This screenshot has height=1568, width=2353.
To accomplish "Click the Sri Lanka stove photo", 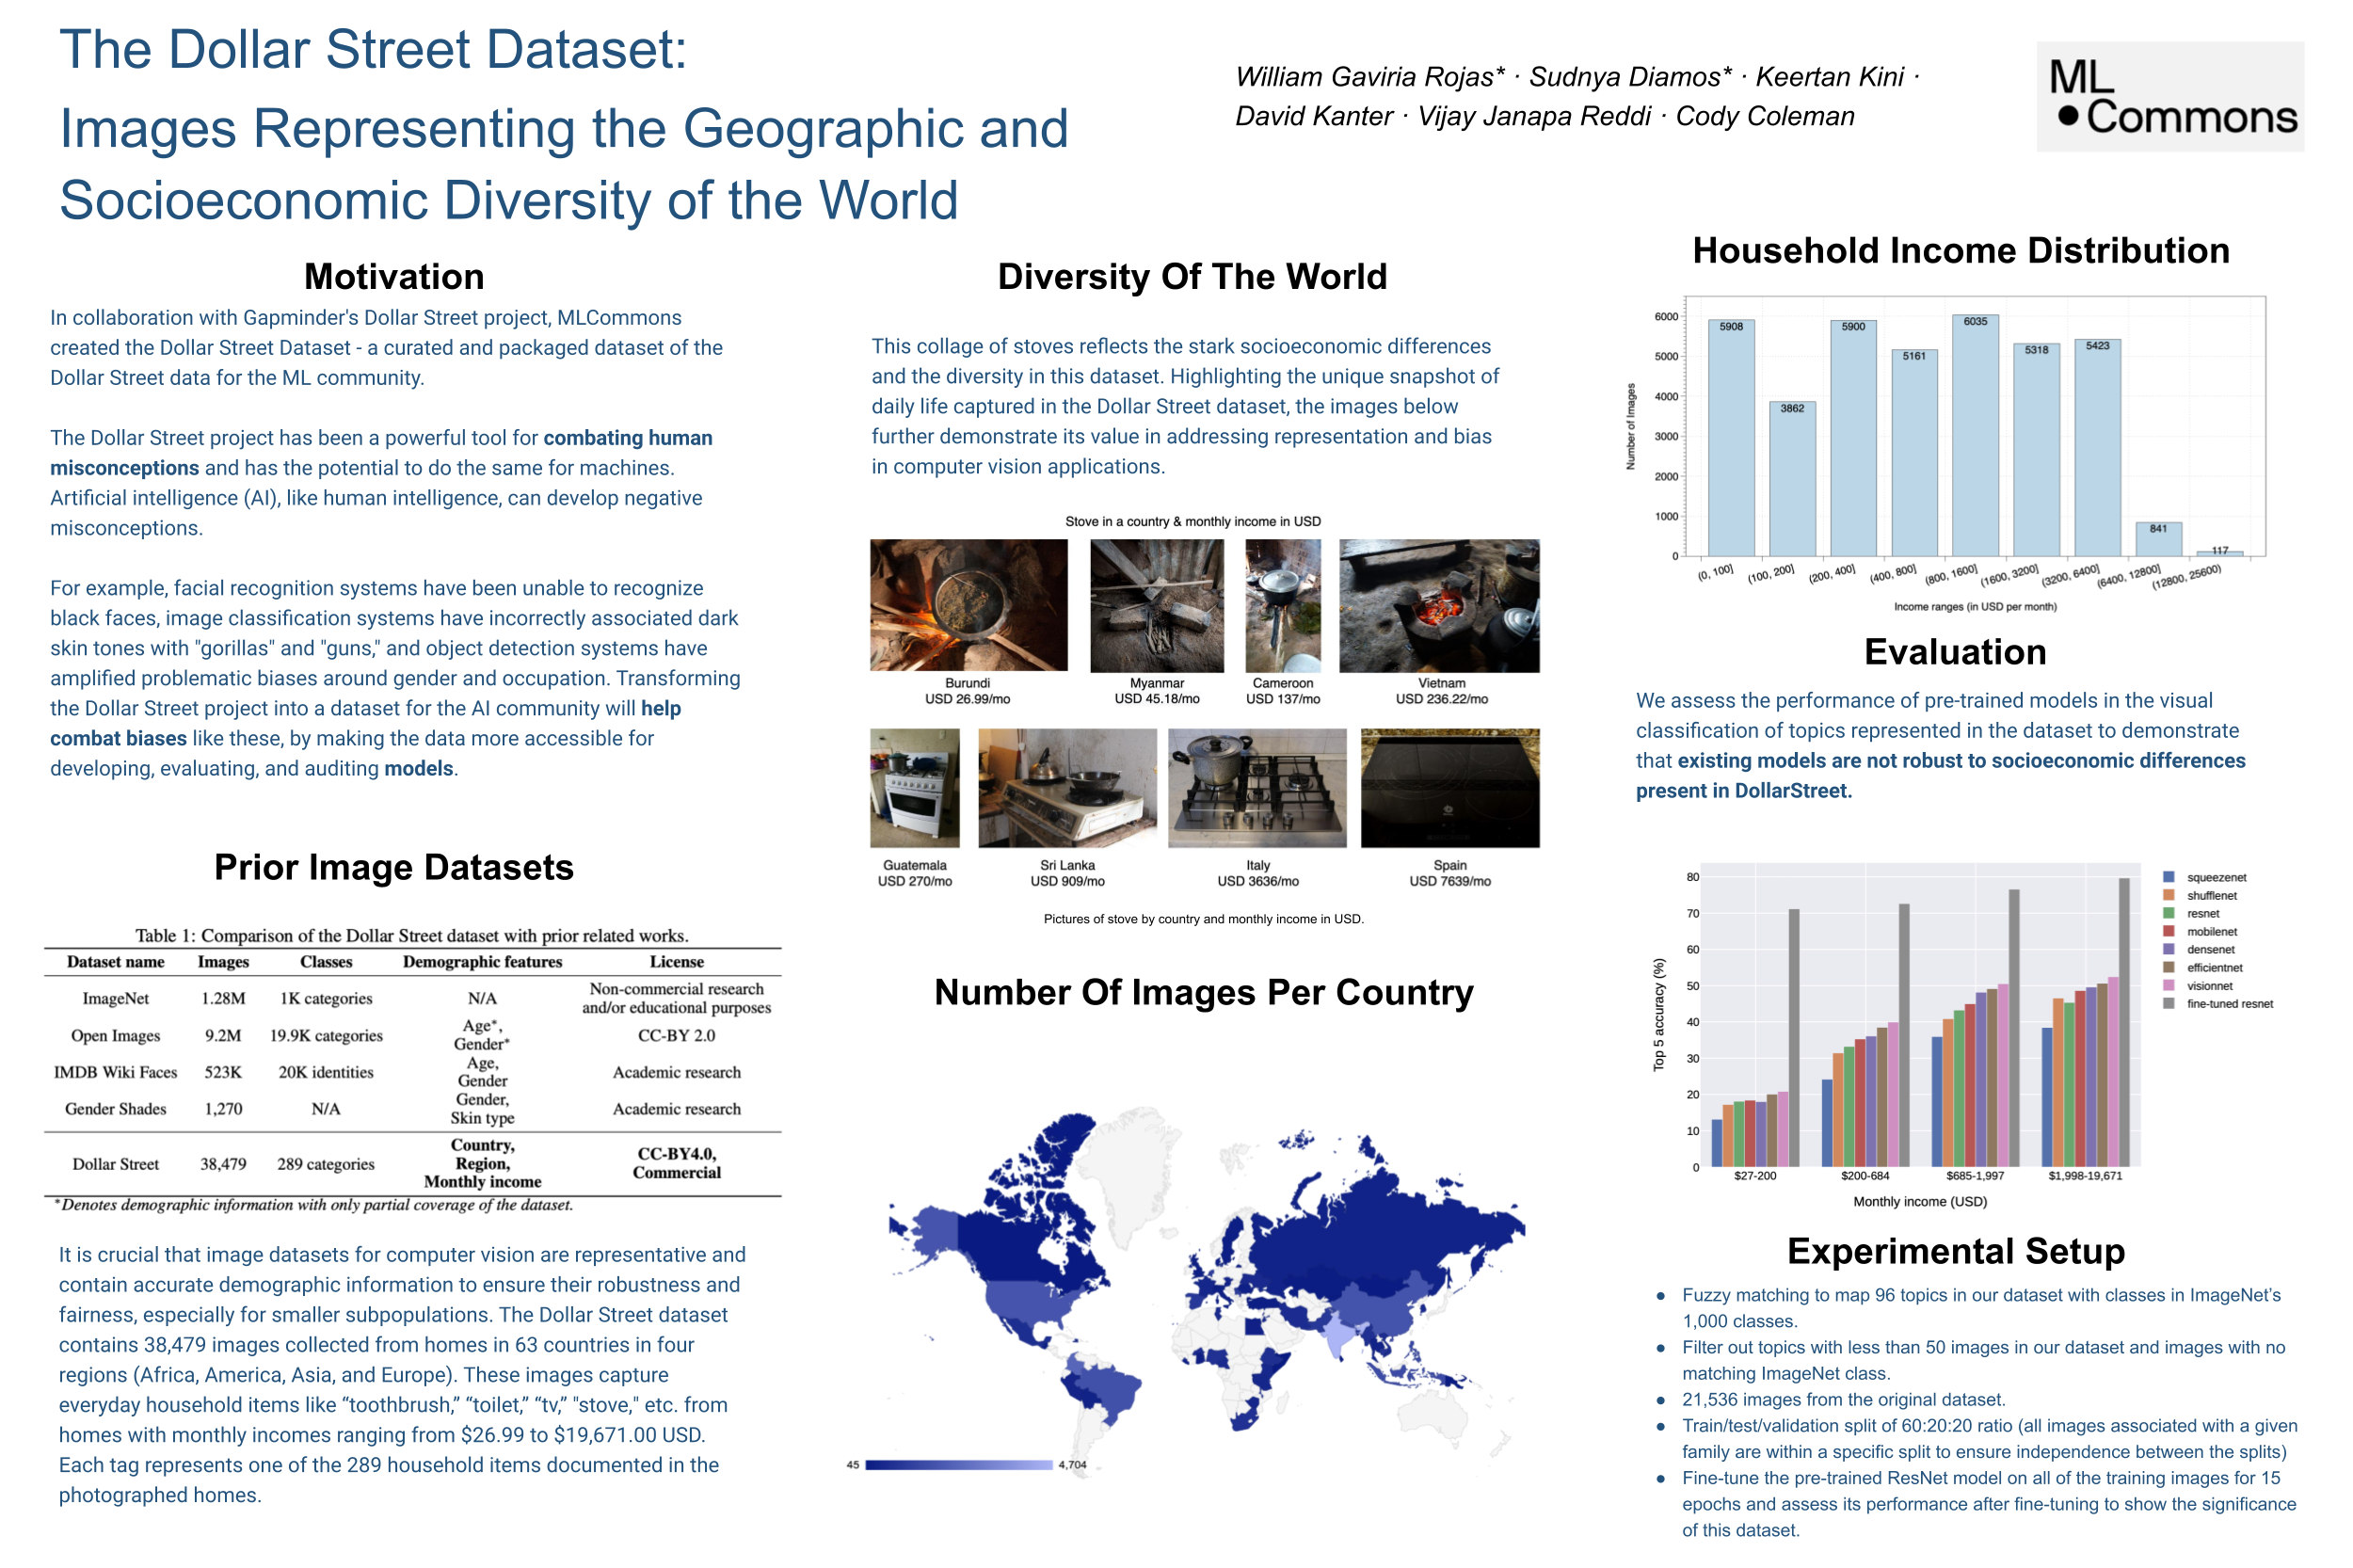I will [x=1066, y=787].
